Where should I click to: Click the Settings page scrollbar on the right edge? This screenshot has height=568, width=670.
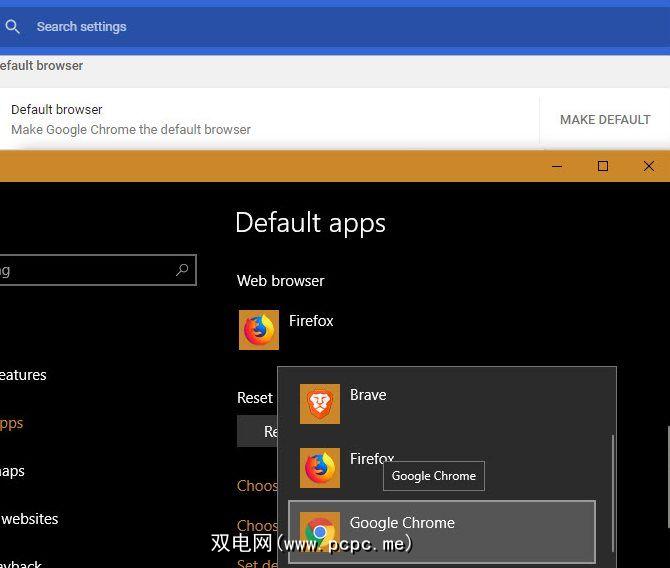pos(668,477)
